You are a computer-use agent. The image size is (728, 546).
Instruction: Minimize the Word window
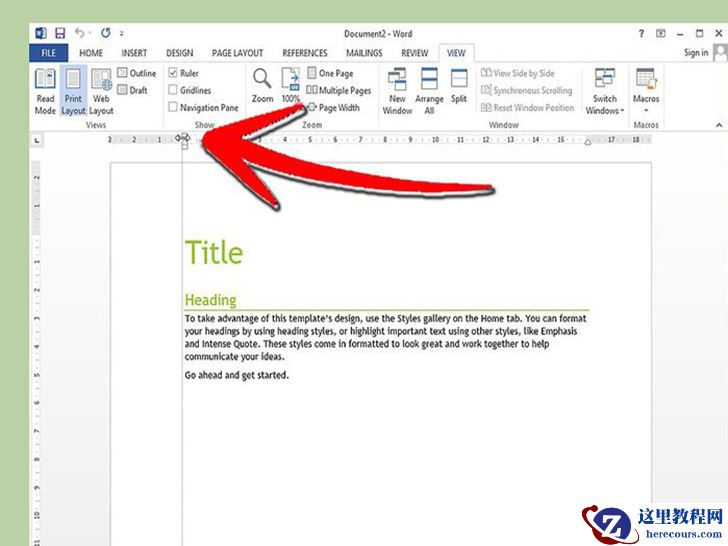(680, 34)
